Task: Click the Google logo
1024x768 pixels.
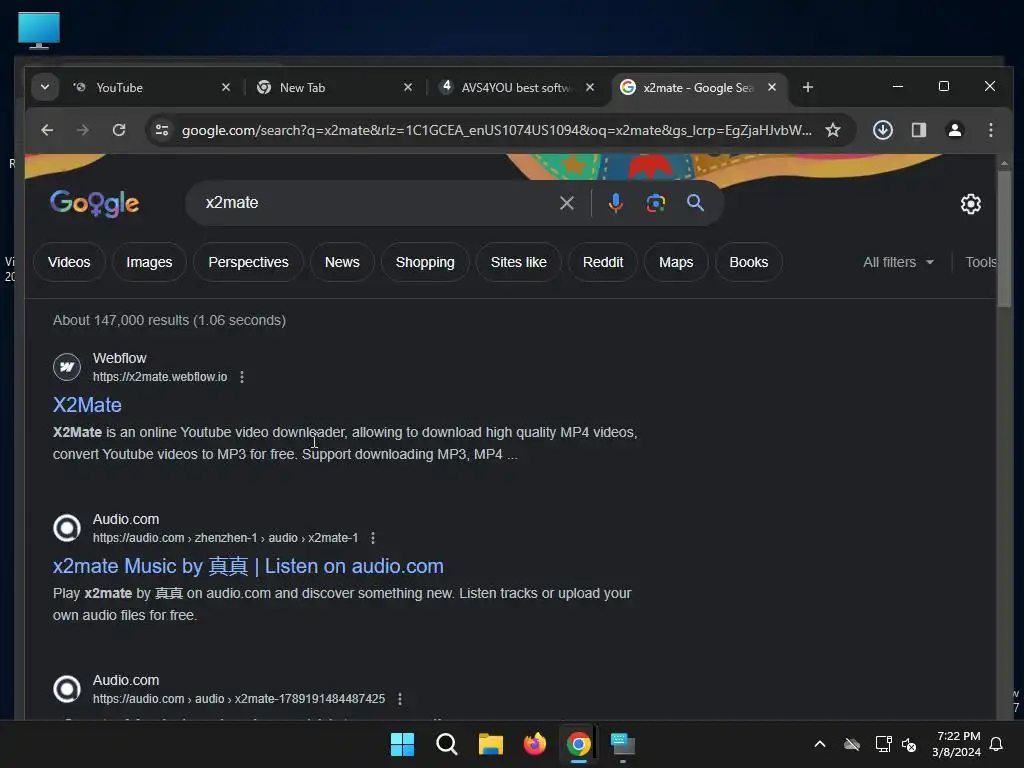Action: click(95, 203)
